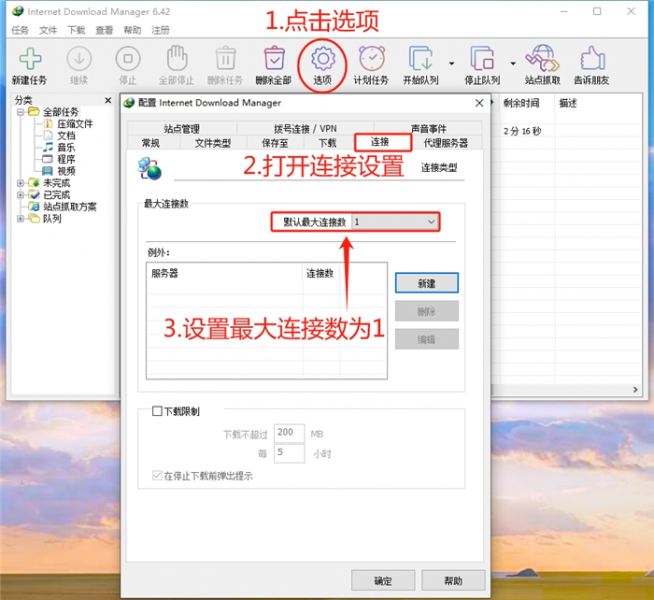The height and width of the screenshot is (600, 654).
Task: Open 选项 (options) gear icon
Action: coord(323,59)
